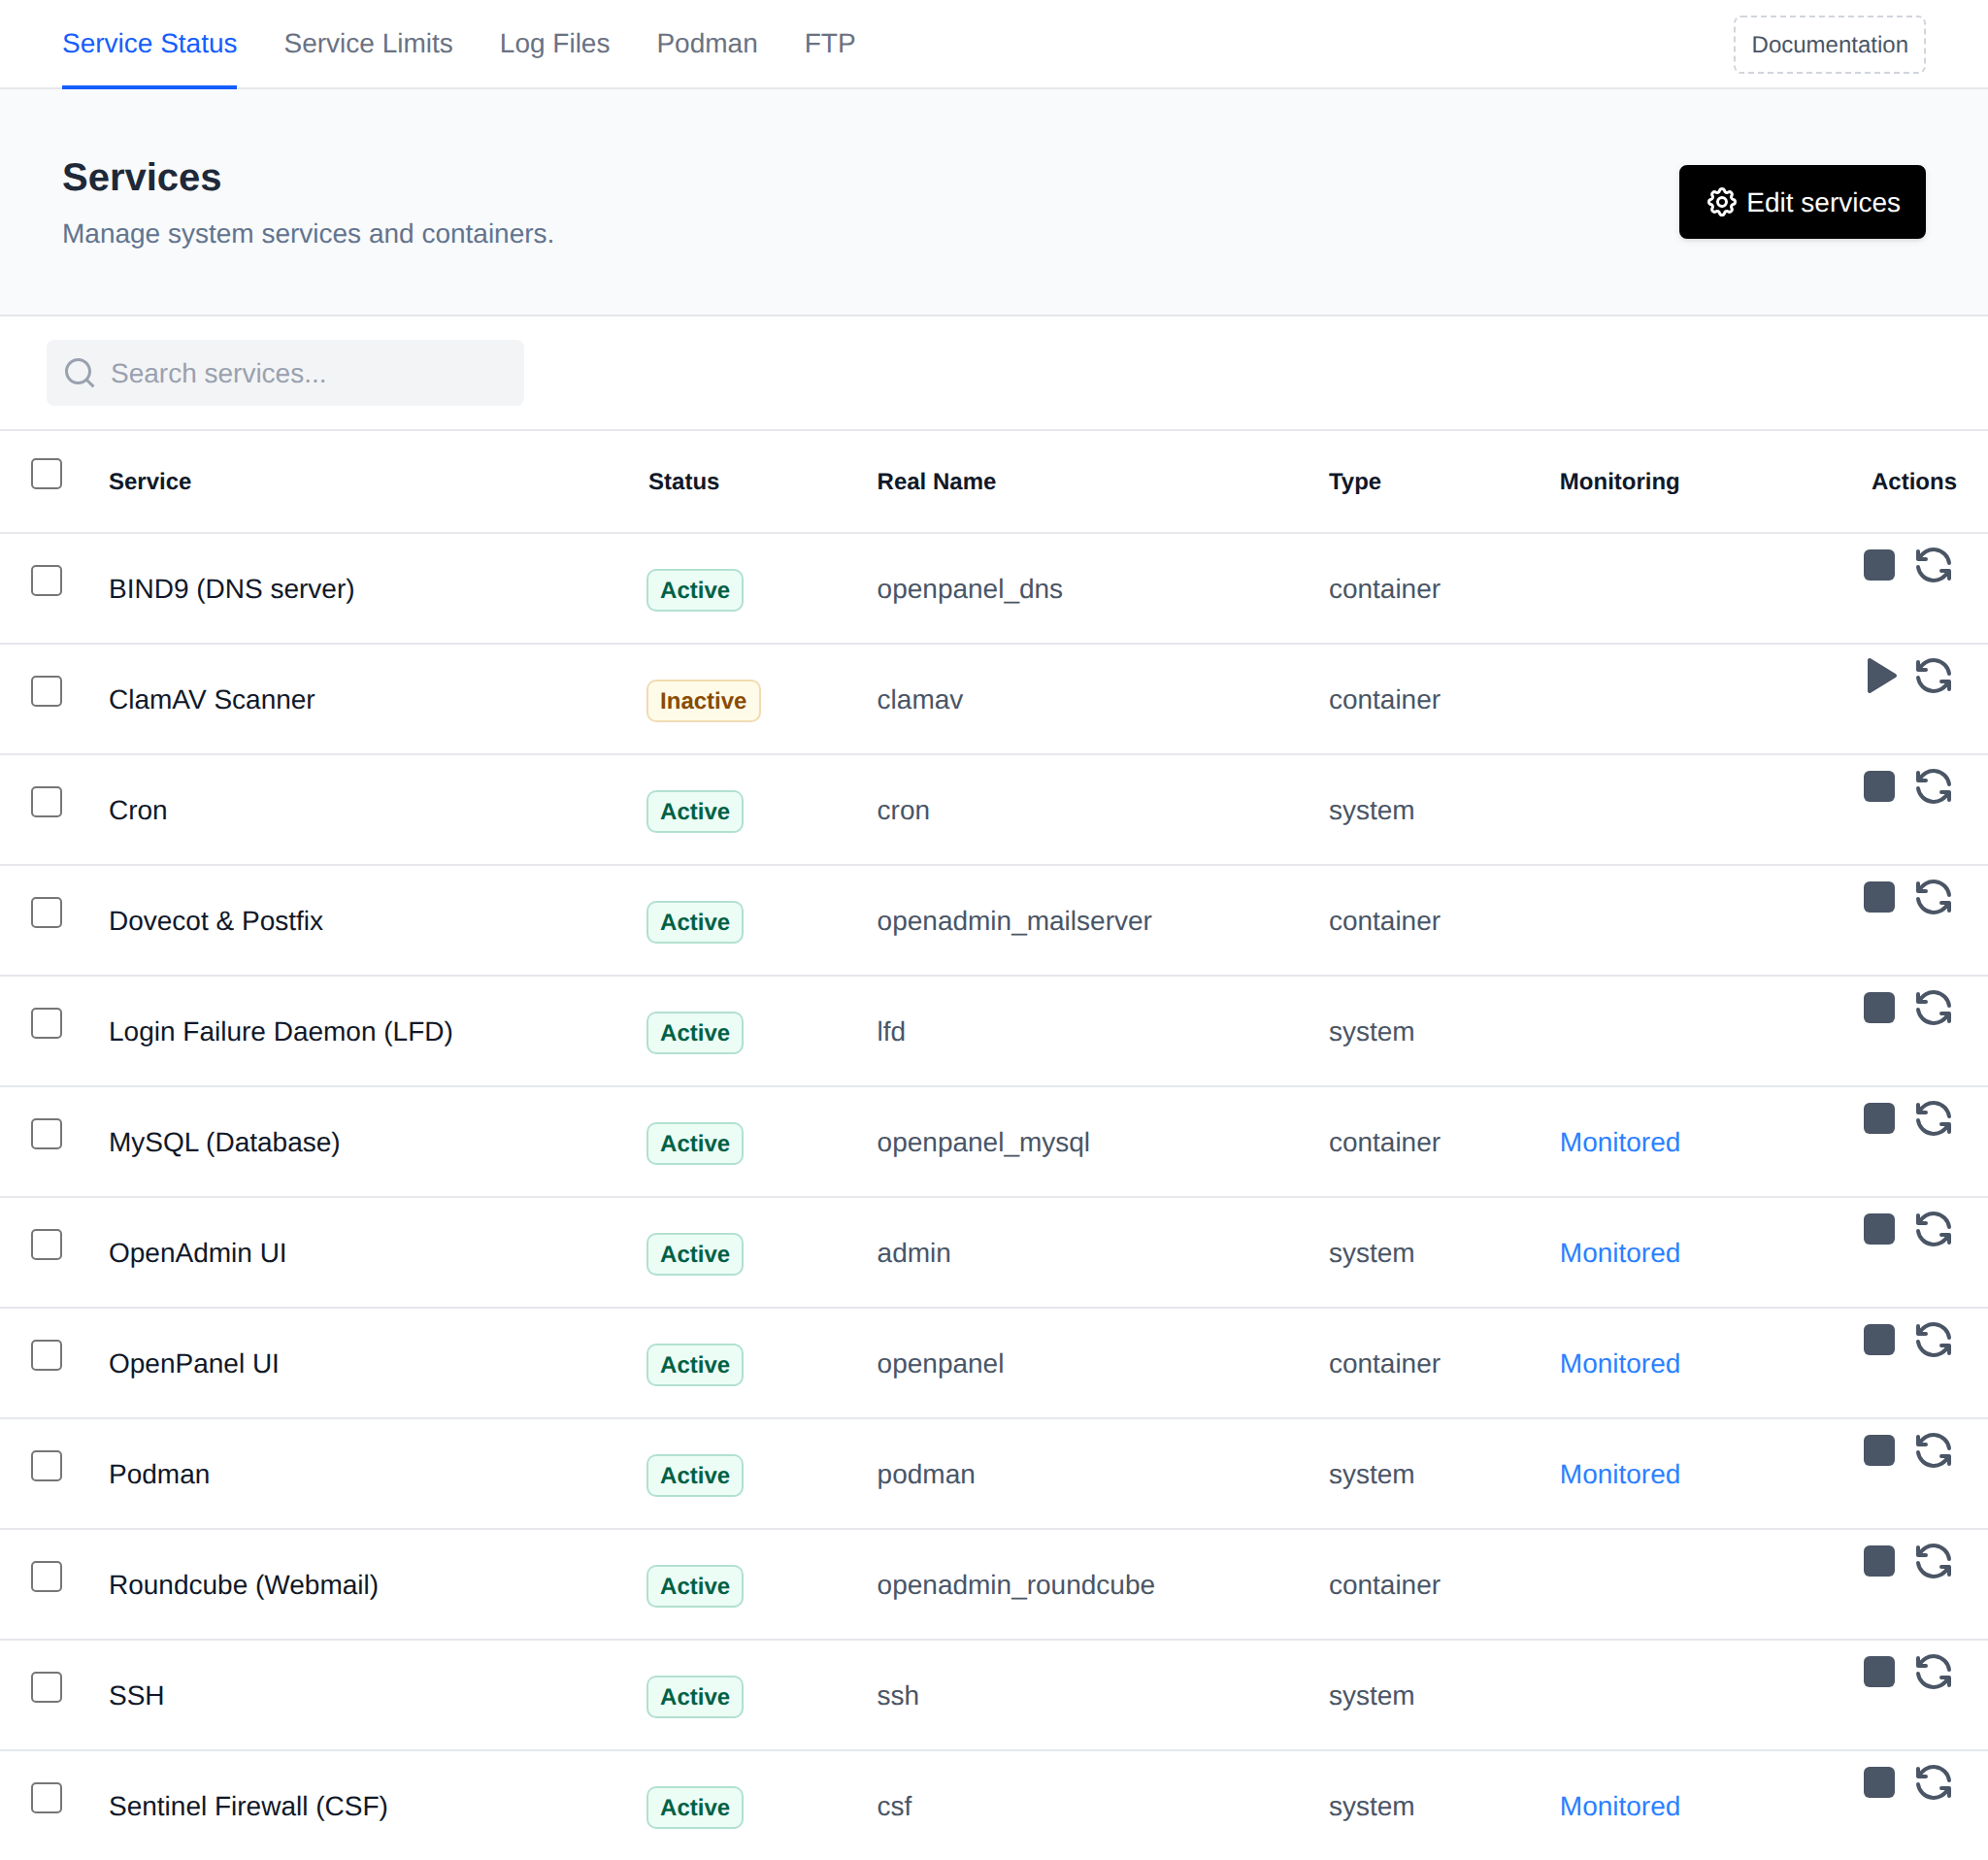Restart the Sentinel Firewall (CSF) service

1933,1783
